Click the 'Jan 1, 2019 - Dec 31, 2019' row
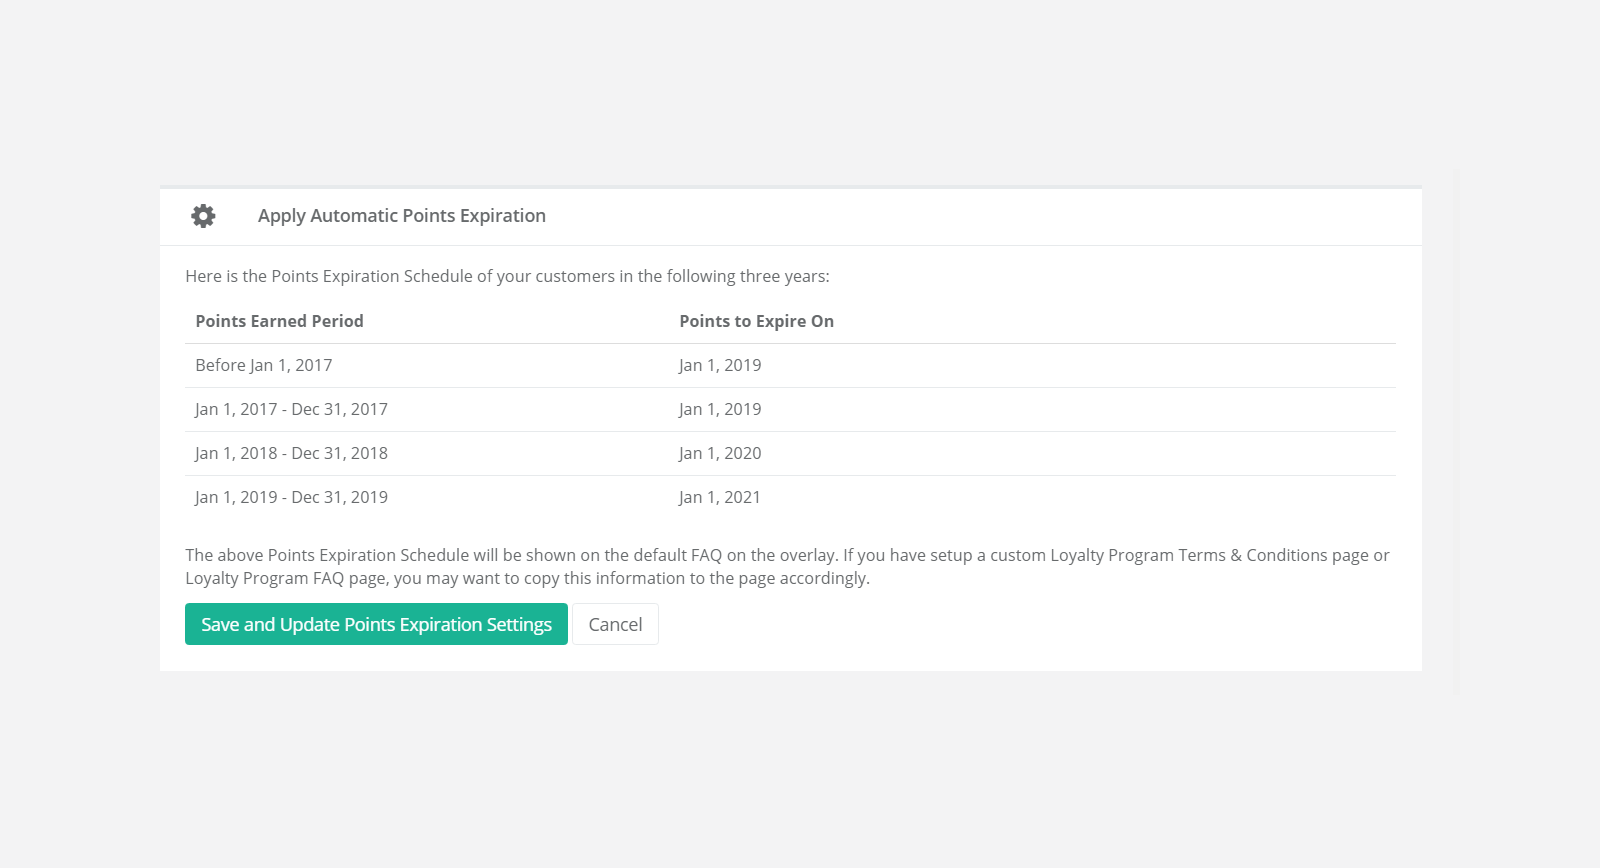This screenshot has height=868, width=1600. click(x=291, y=497)
